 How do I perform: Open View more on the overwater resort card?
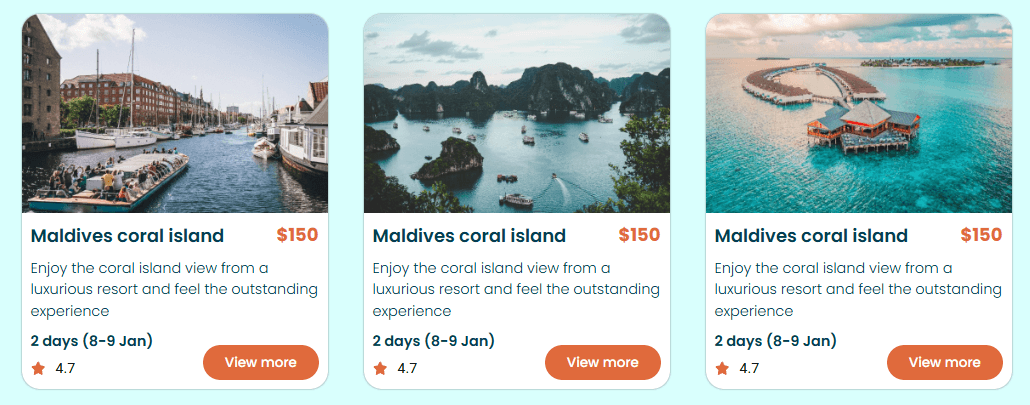coord(945,362)
